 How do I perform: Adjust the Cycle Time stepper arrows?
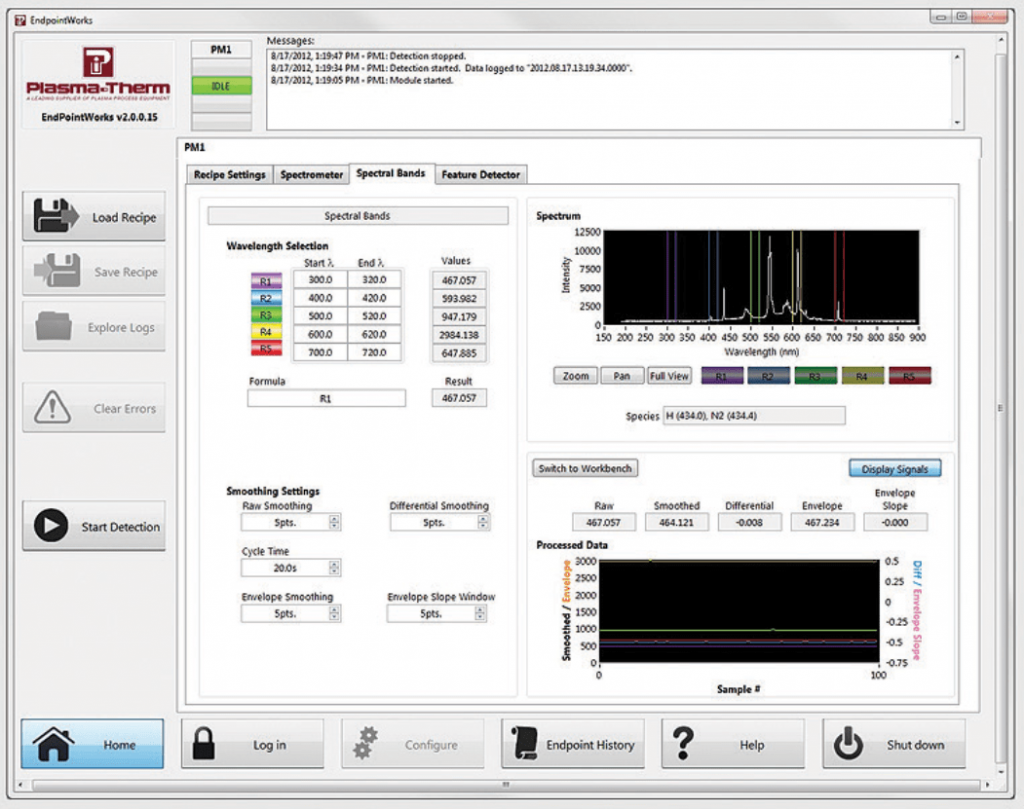(x=334, y=568)
